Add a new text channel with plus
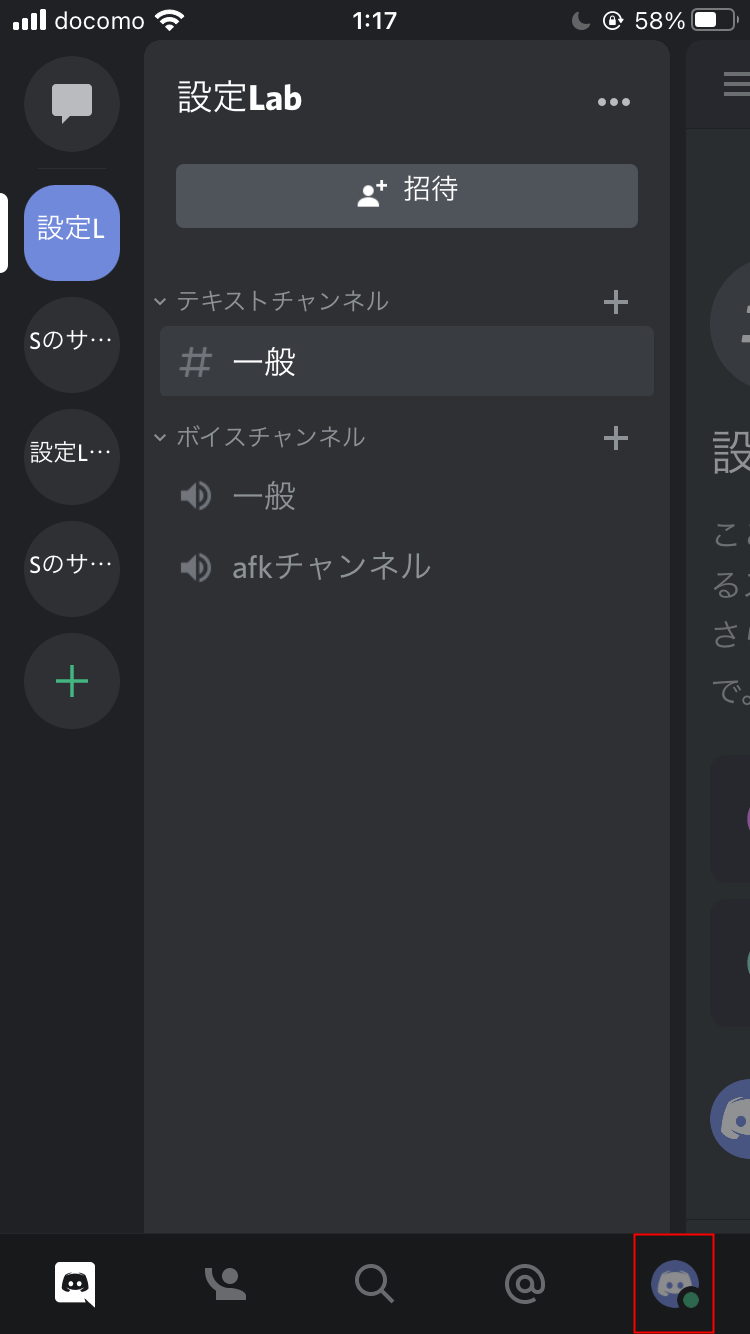750x1334 pixels. coord(616,301)
